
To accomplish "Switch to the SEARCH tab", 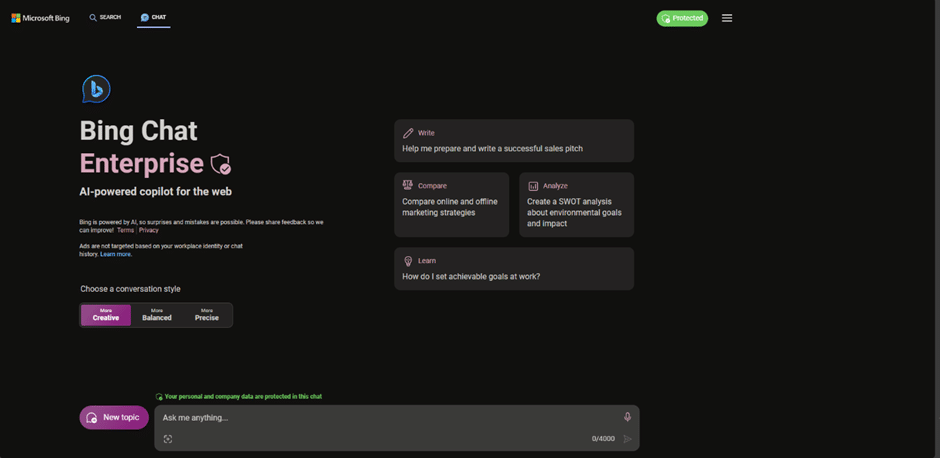I will tap(106, 17).
